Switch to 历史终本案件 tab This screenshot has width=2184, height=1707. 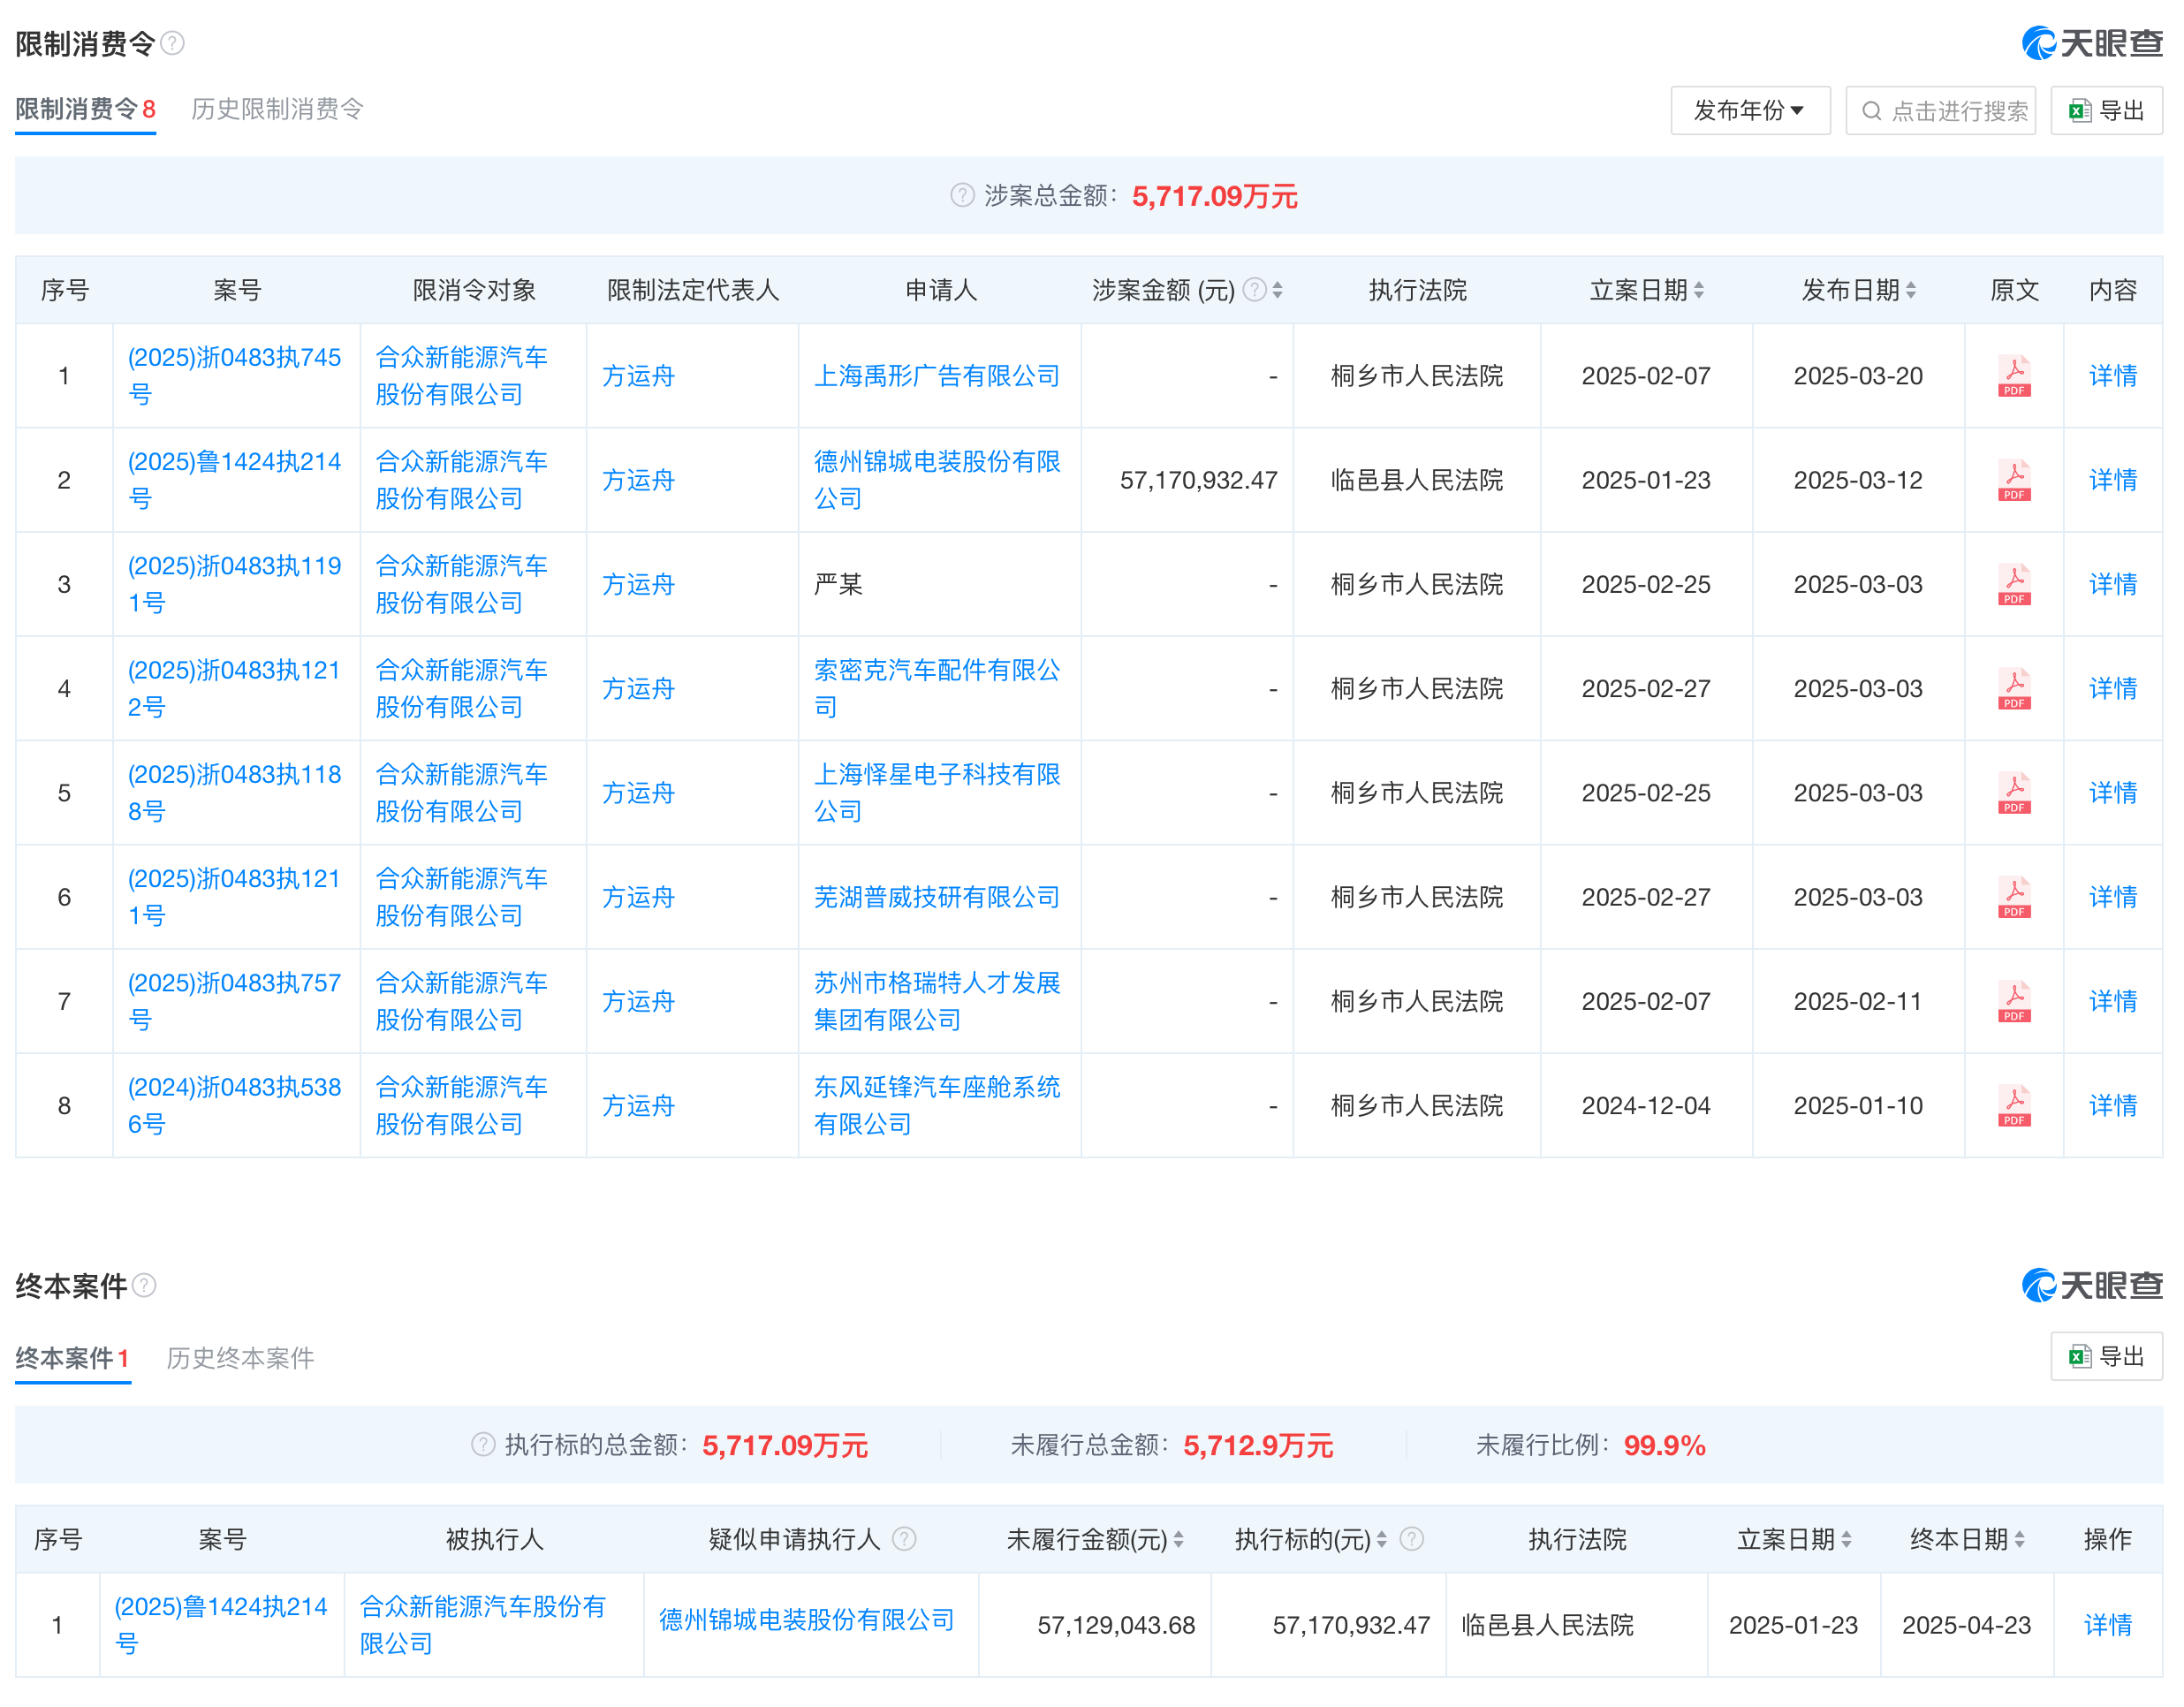click(240, 1358)
